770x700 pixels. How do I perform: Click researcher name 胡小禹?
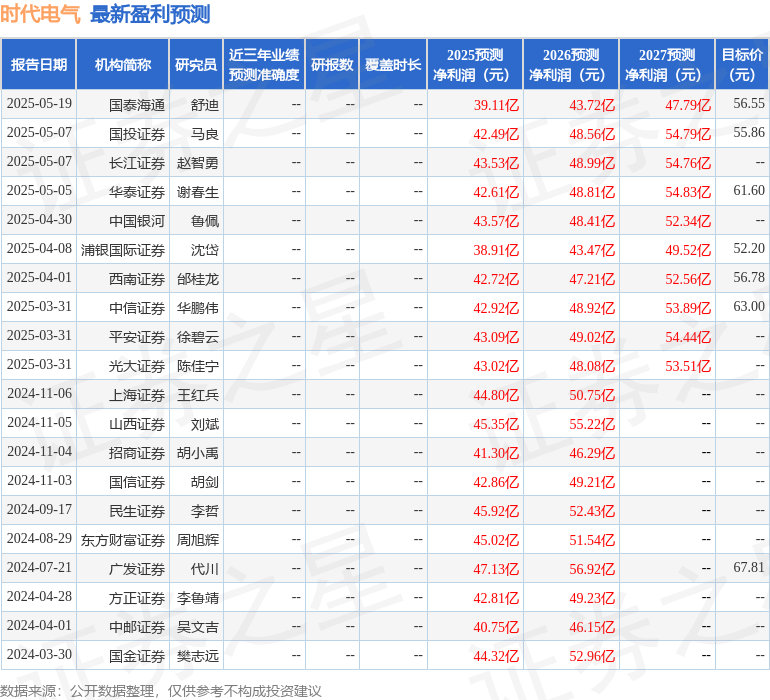tap(198, 453)
